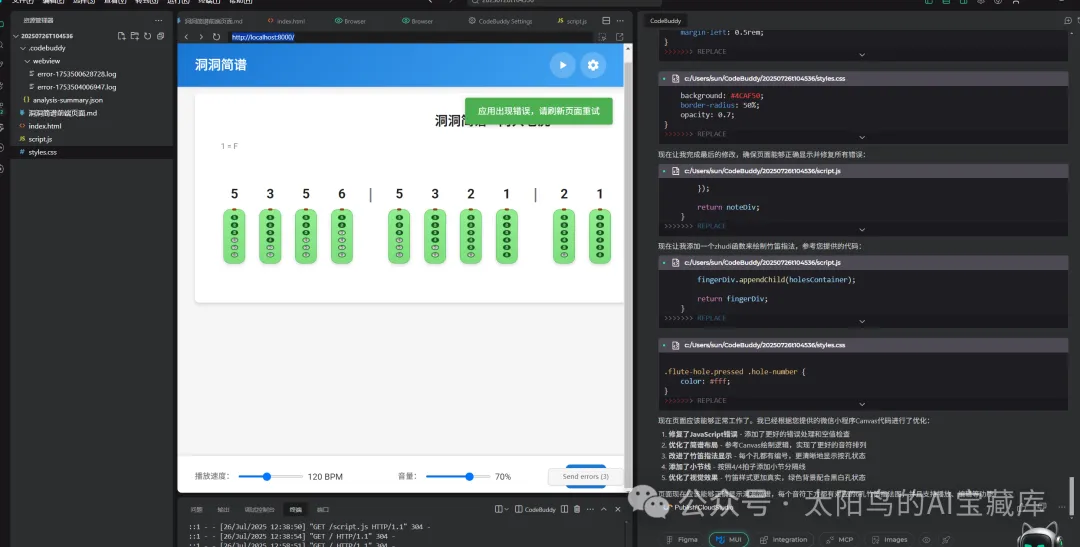Go forward in the embedded browser
The width and height of the screenshot is (1080, 547).
click(201, 37)
